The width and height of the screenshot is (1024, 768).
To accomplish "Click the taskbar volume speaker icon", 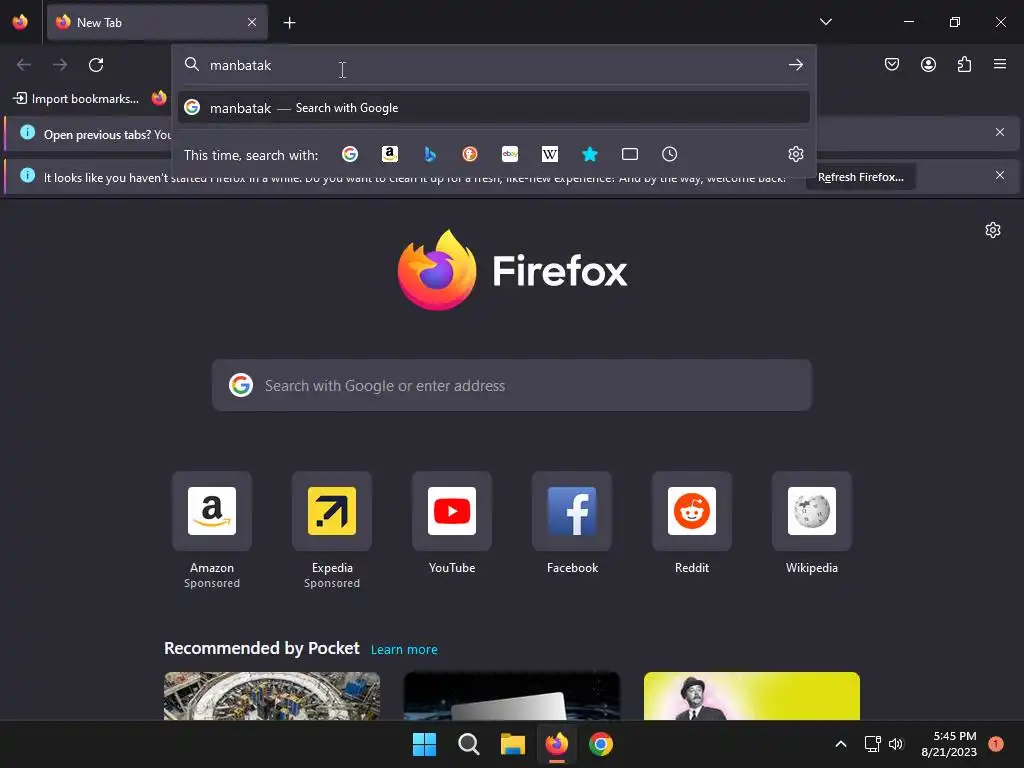I will click(x=896, y=744).
